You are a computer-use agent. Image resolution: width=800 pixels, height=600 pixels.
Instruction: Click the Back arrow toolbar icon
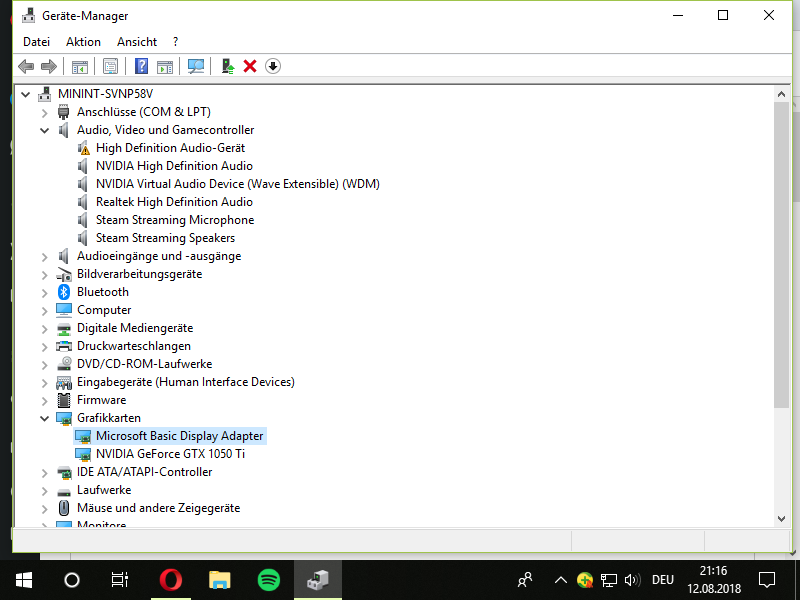pyautogui.click(x=26, y=66)
